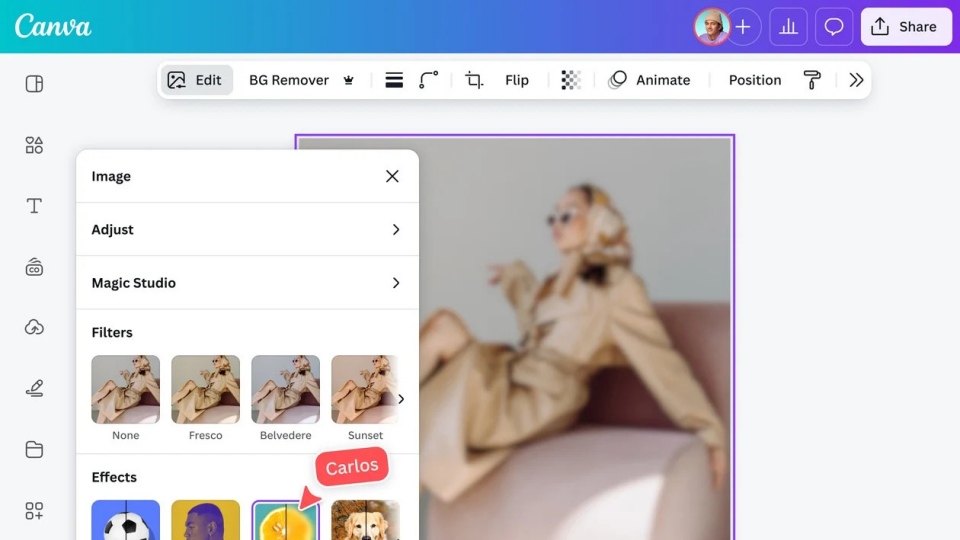The width and height of the screenshot is (960, 540).
Task: Expand the Adjust section
Action: pos(396,229)
